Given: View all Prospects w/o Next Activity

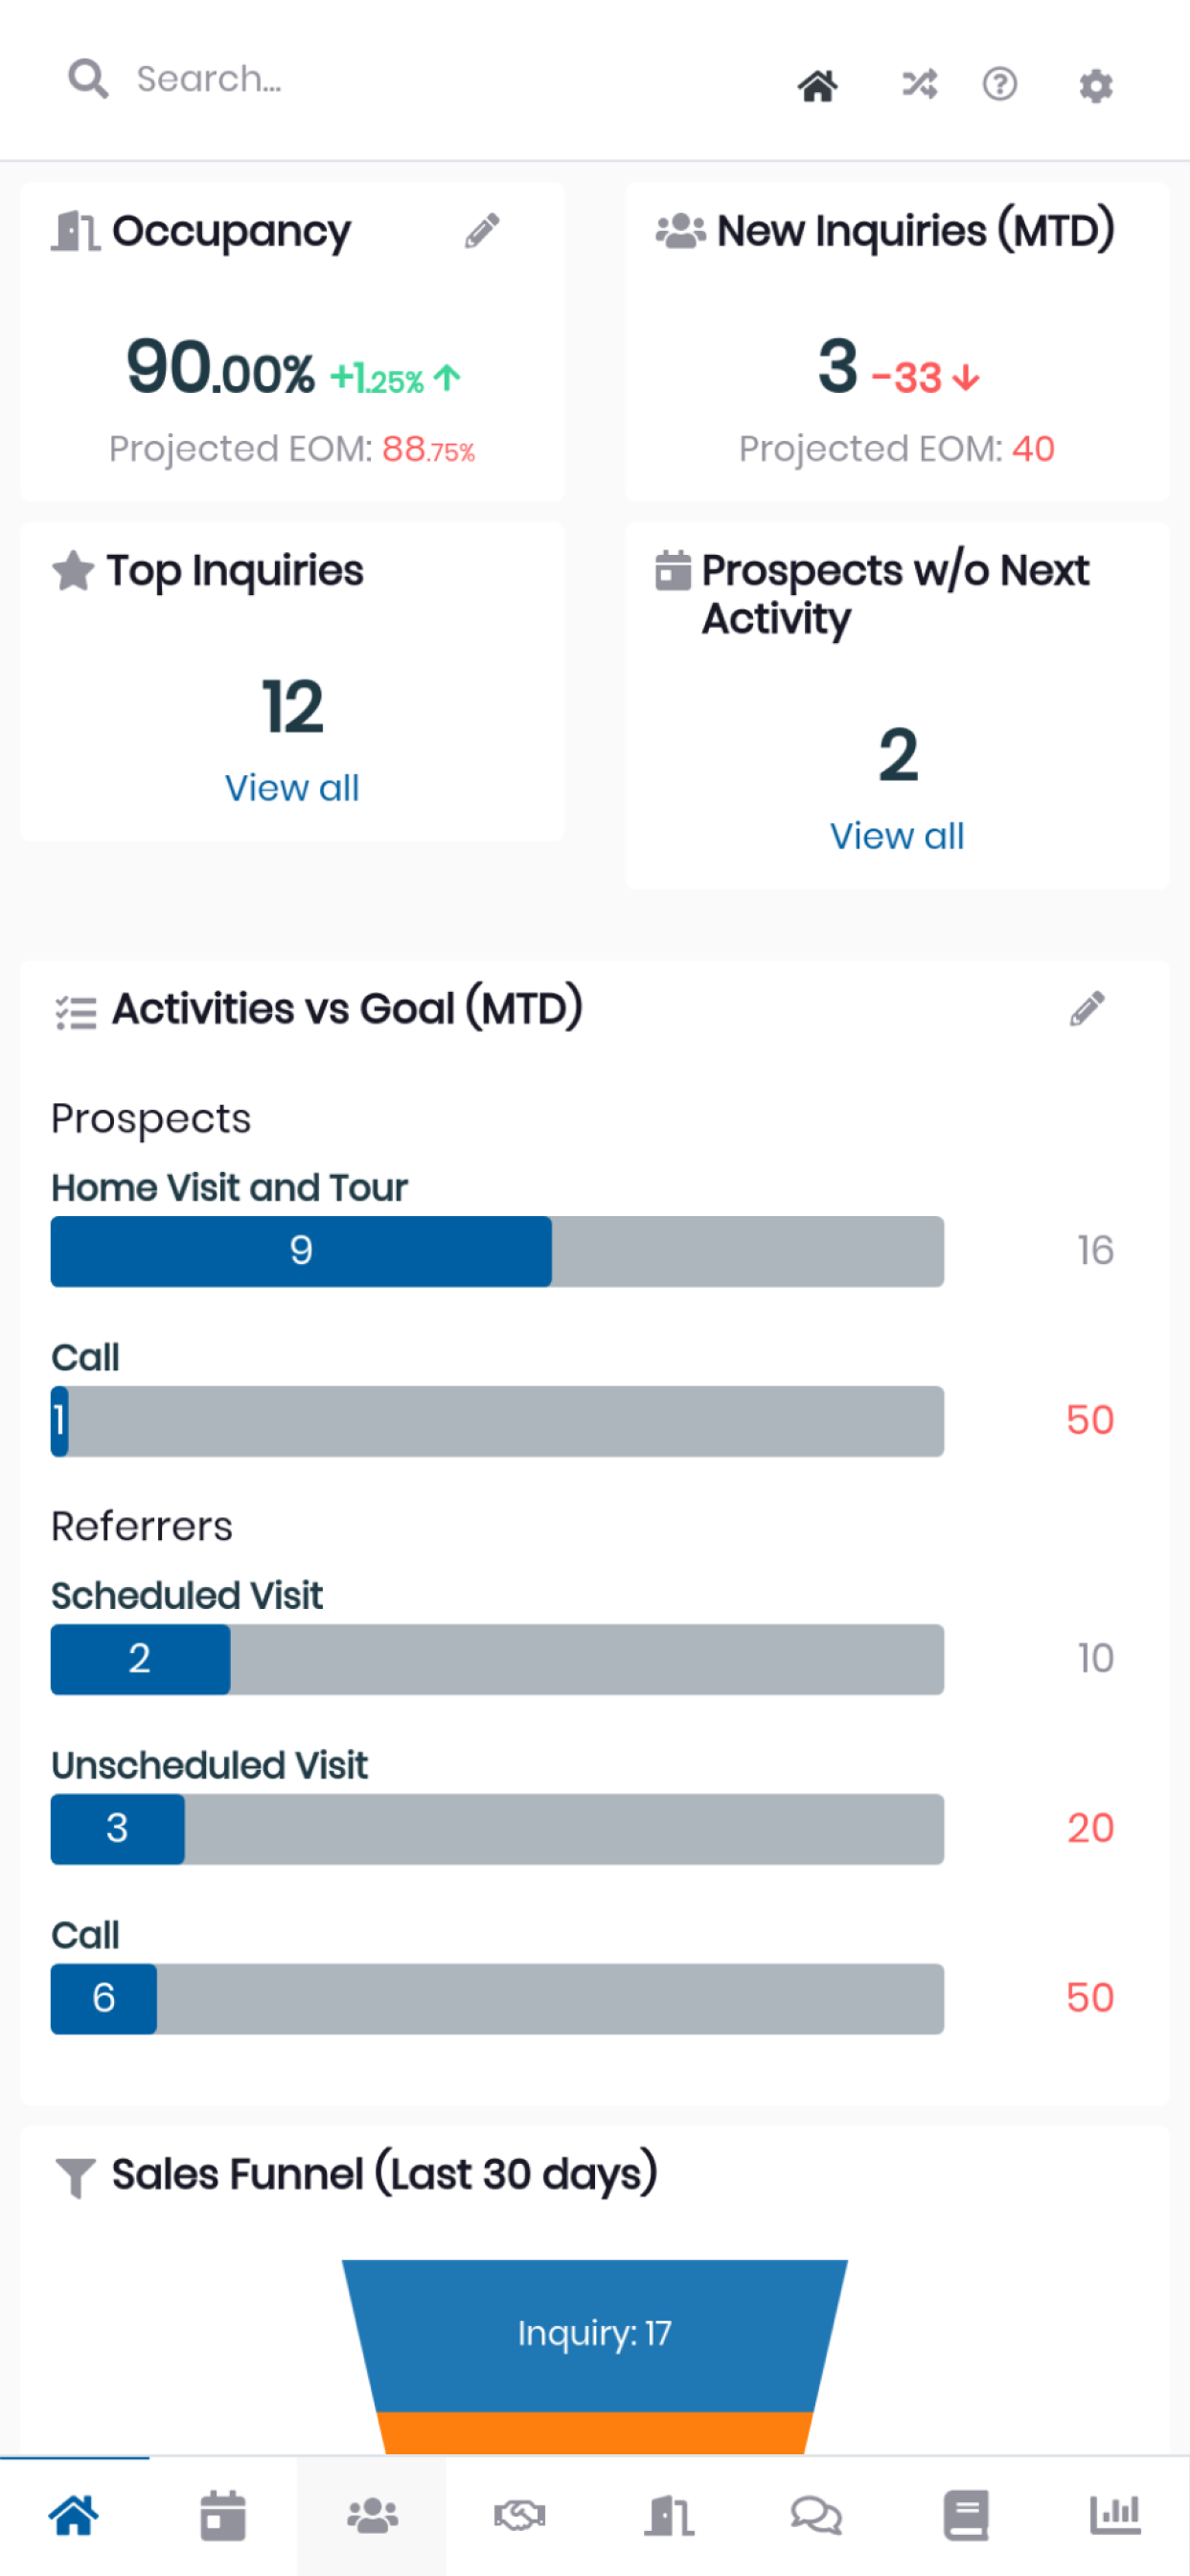Looking at the screenshot, I should click(897, 836).
